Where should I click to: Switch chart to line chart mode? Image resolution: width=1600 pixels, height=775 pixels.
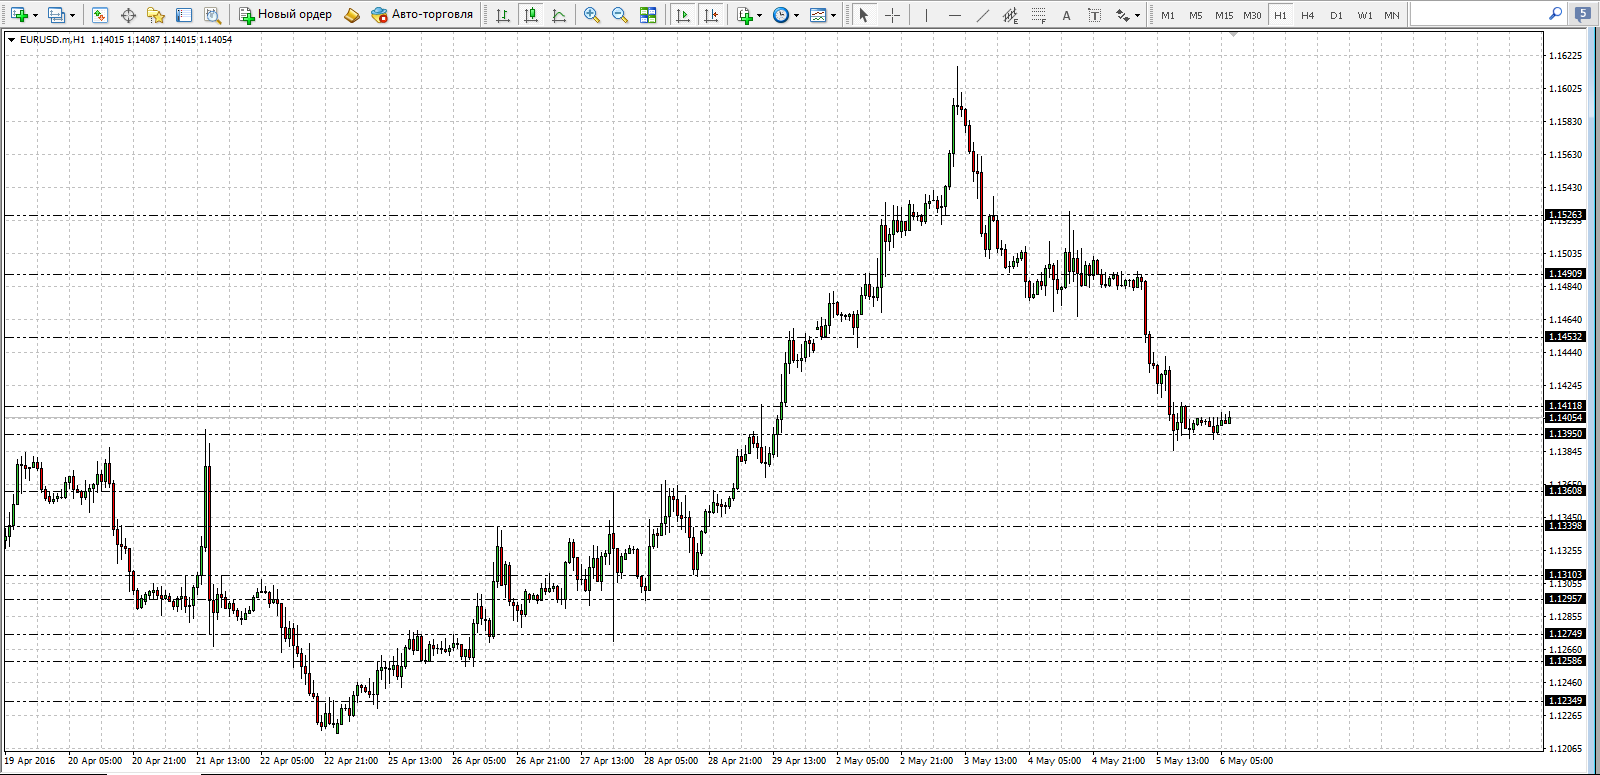tap(559, 15)
